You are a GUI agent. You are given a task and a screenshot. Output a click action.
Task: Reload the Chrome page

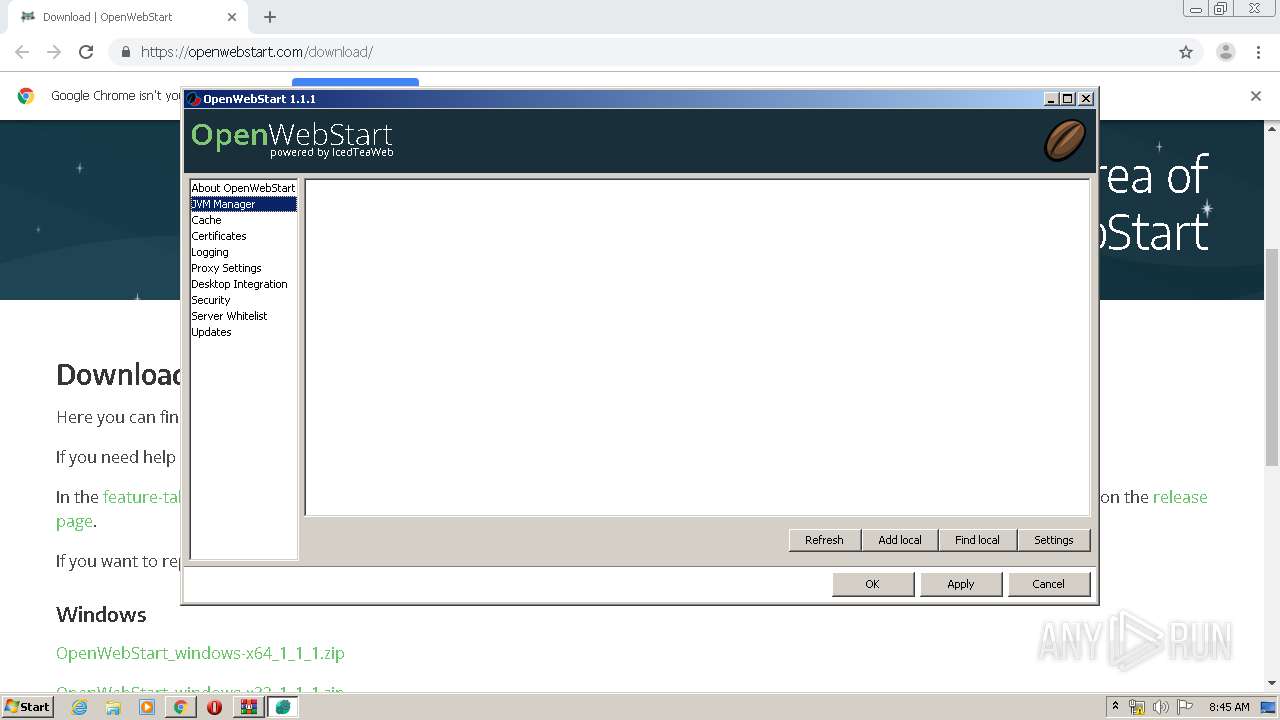pos(86,52)
